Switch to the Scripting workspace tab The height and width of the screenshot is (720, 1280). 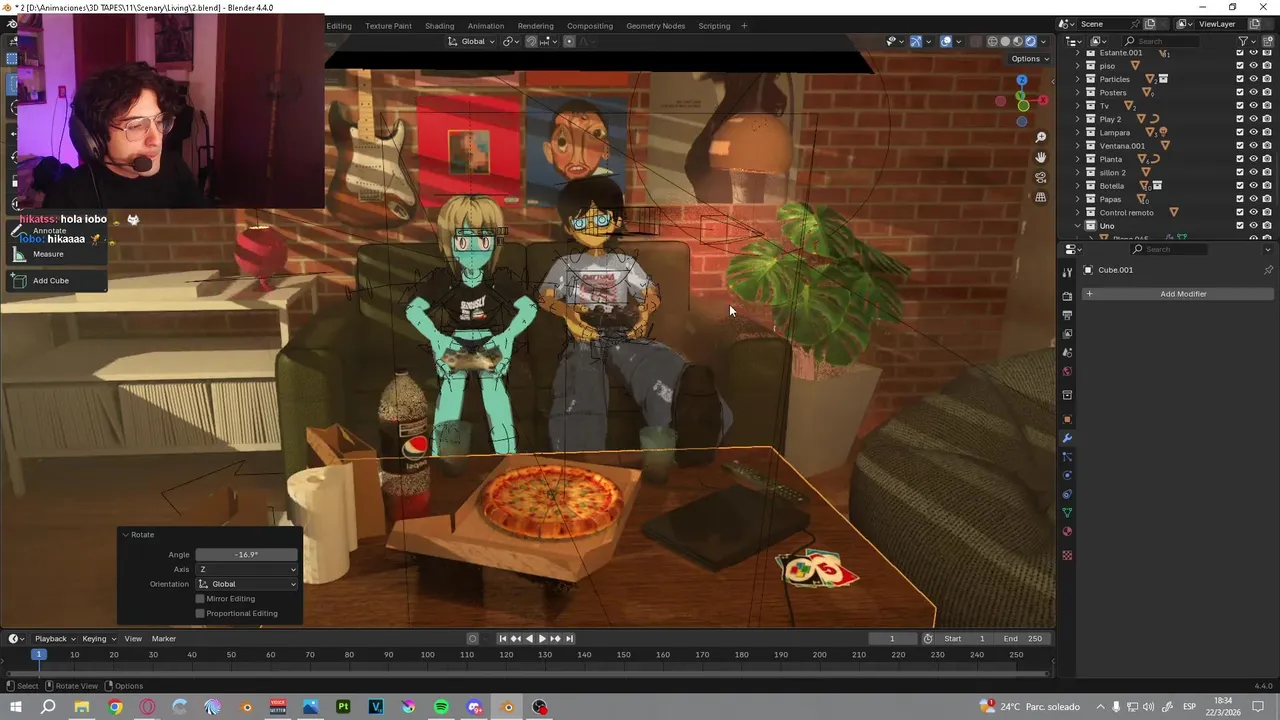point(714,26)
